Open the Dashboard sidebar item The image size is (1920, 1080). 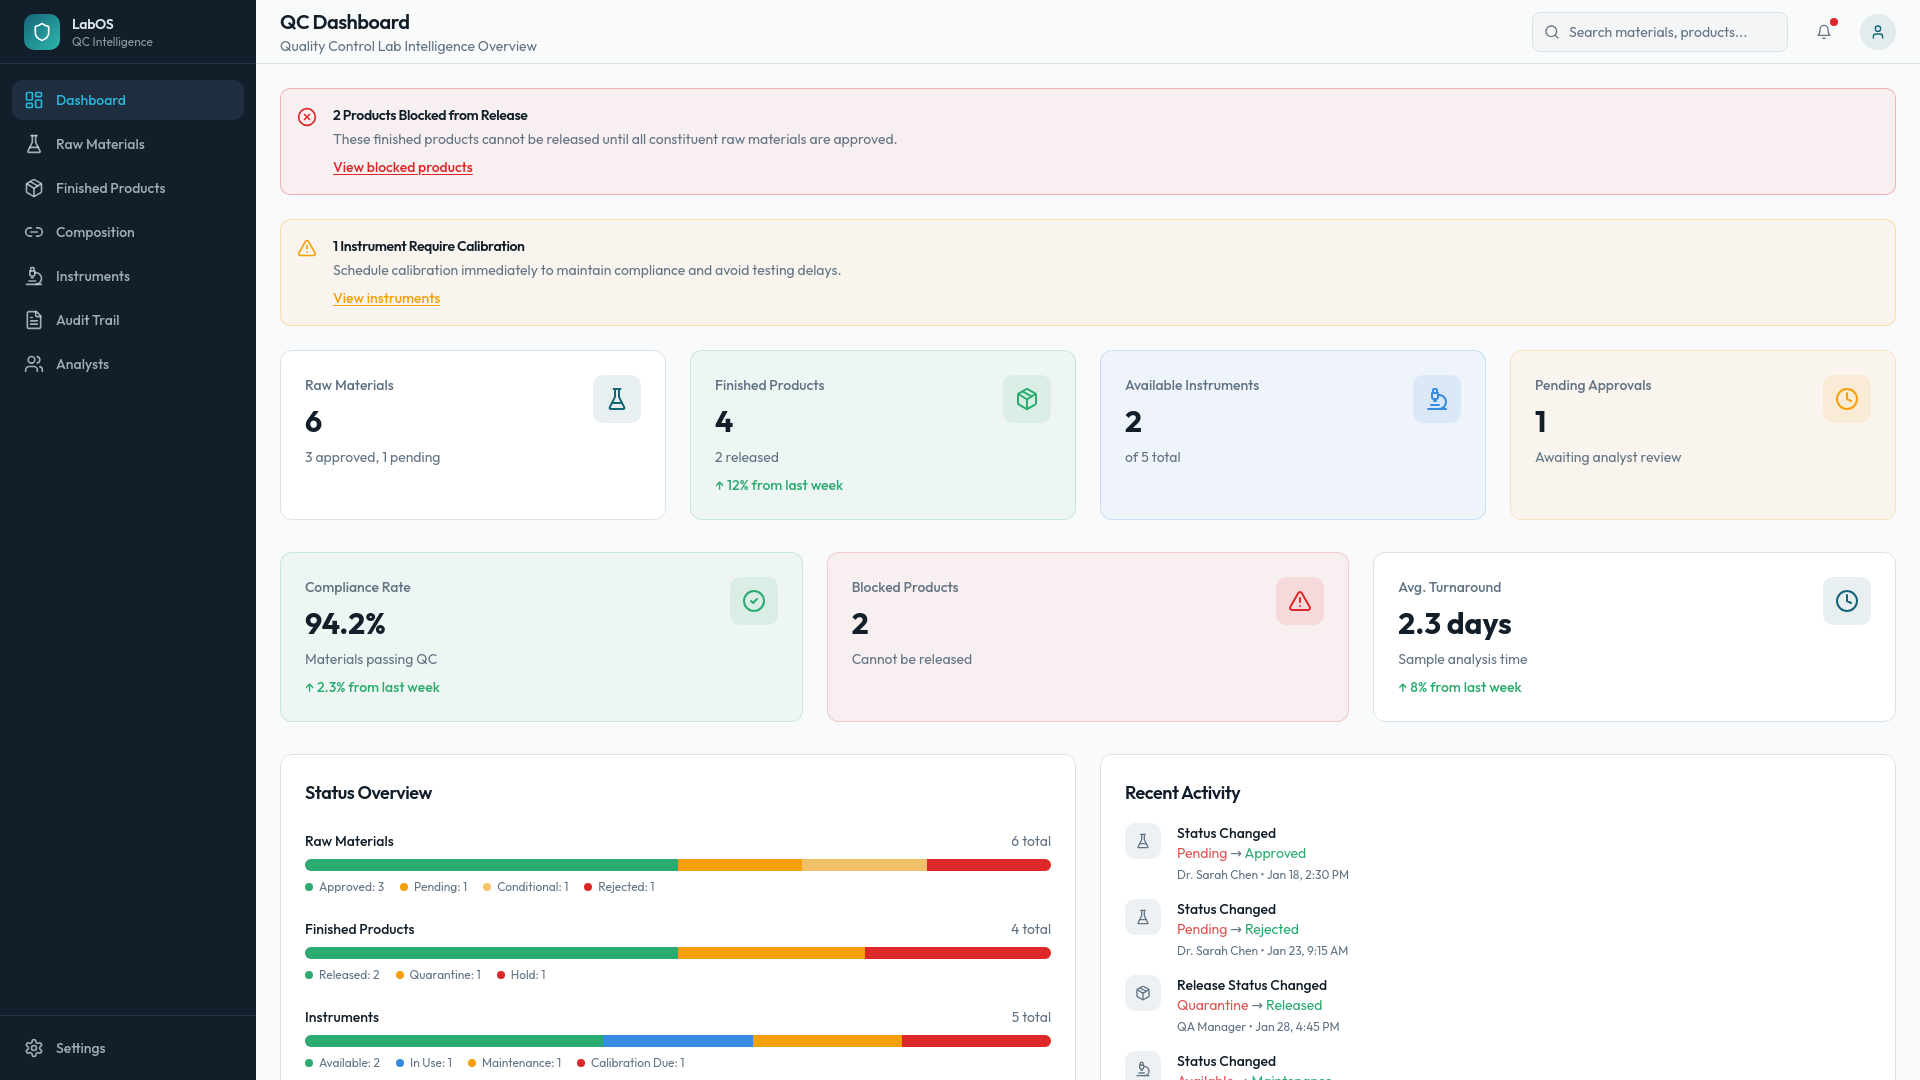pos(128,100)
